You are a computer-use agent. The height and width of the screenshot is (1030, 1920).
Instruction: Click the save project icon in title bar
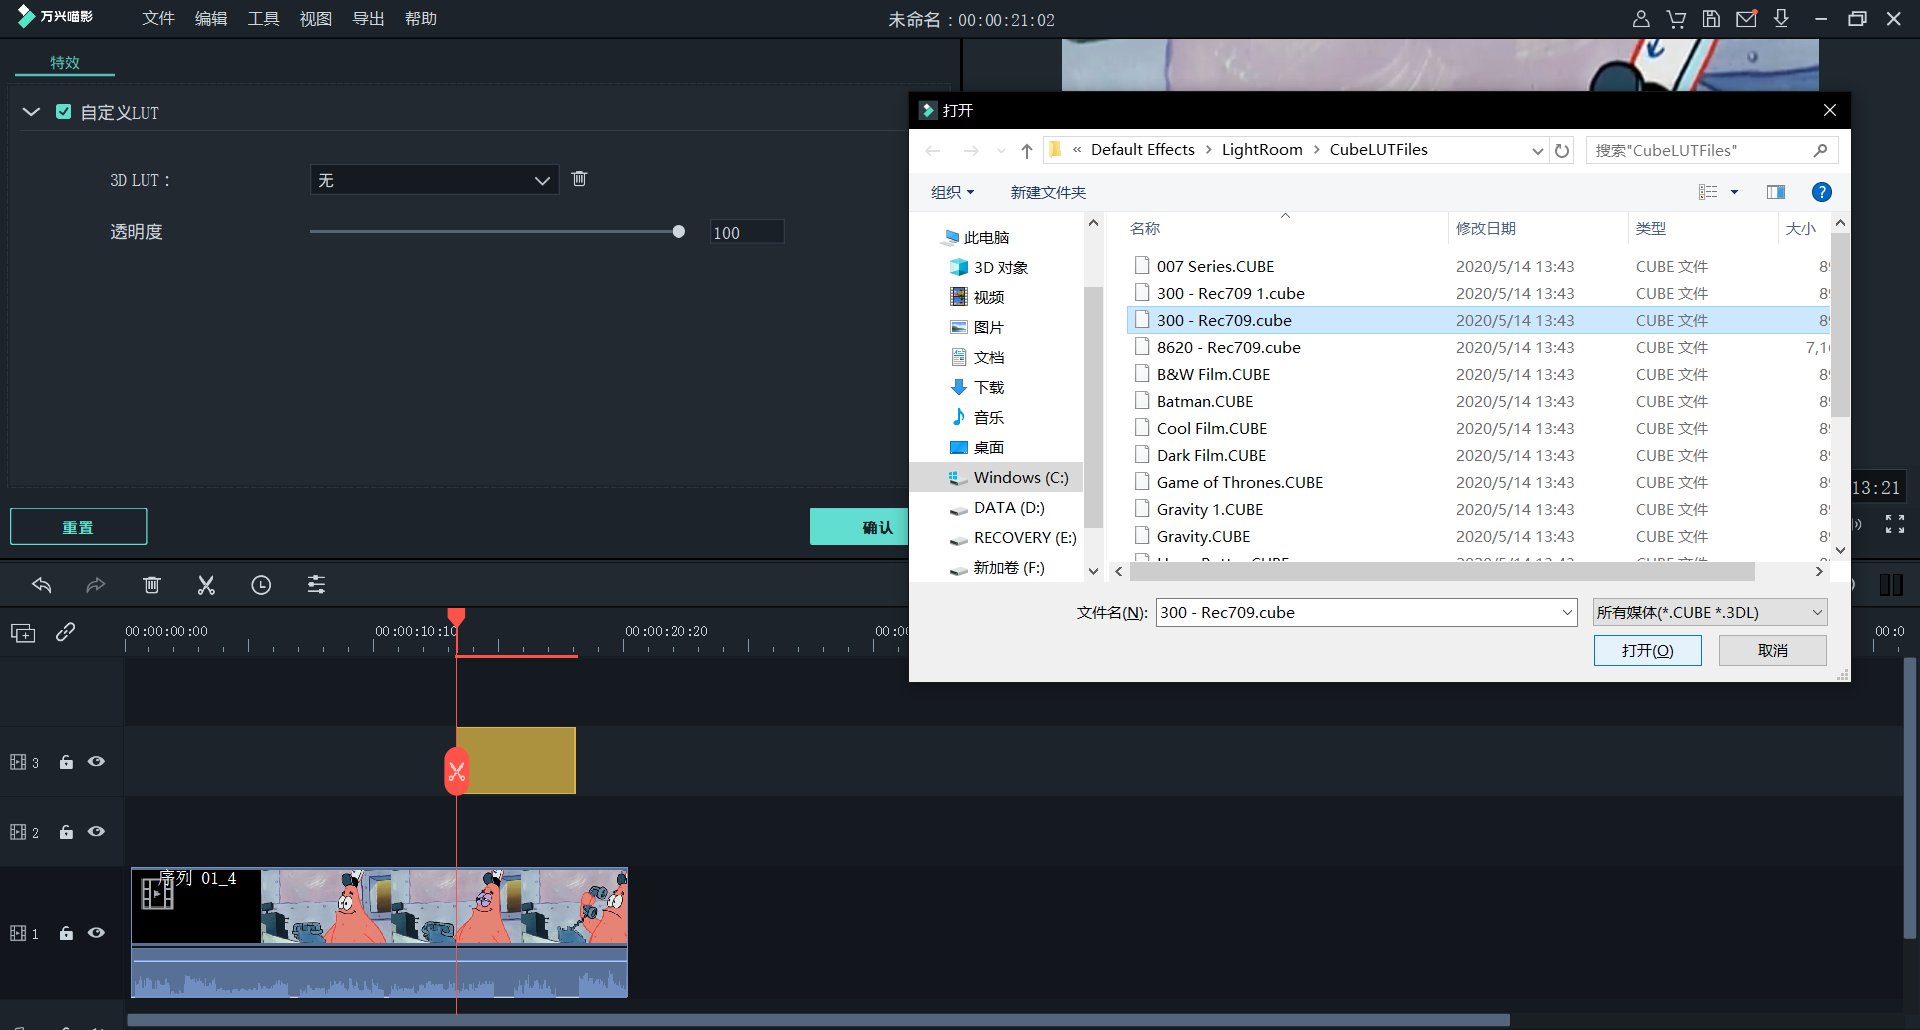(1711, 19)
